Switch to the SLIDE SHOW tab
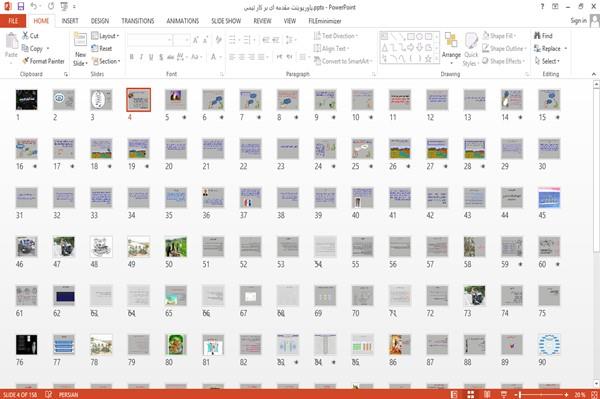600x399 pixels. 226,21
